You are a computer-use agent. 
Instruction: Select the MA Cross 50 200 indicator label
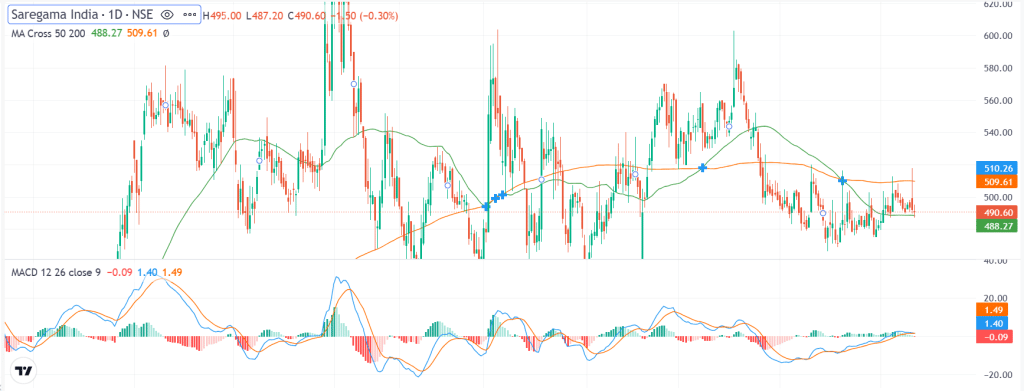(48, 33)
